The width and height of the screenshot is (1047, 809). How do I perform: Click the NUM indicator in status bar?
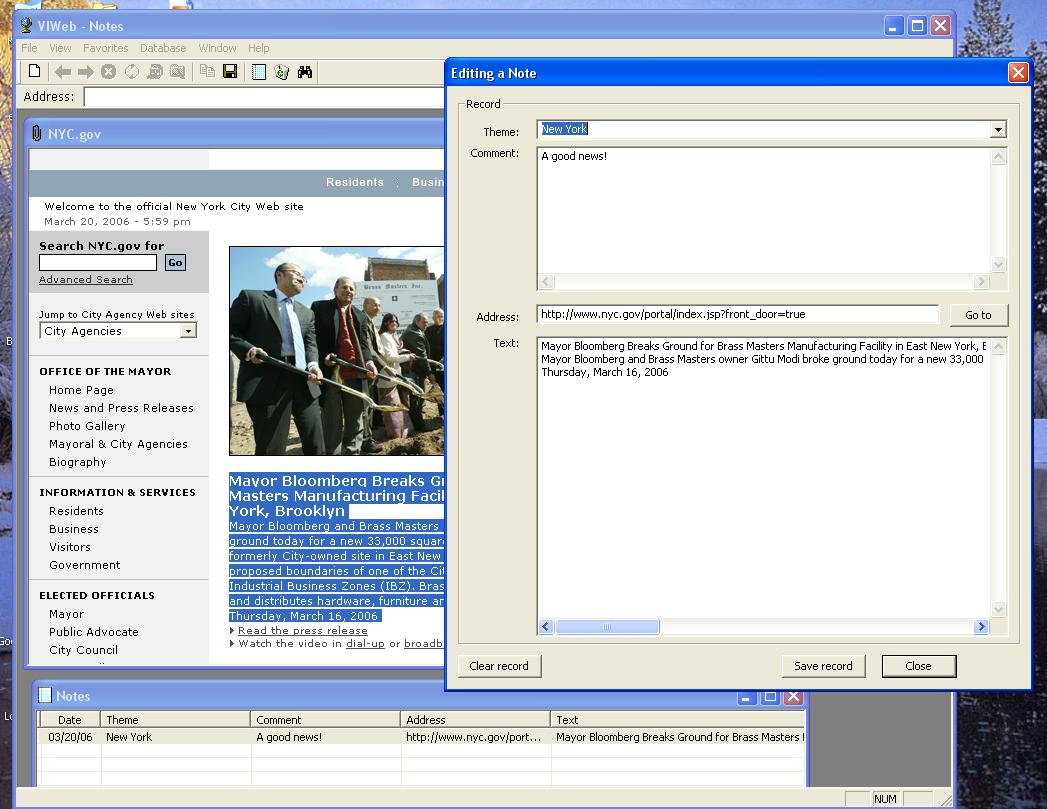pyautogui.click(x=885, y=799)
